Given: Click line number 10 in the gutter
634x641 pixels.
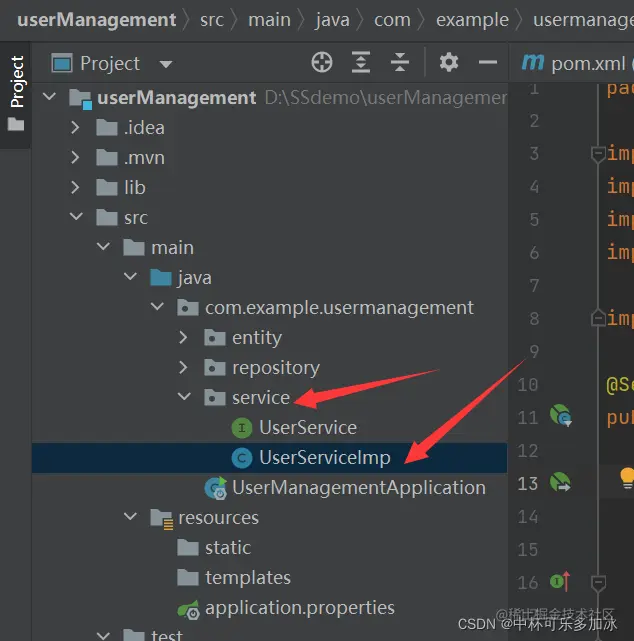Looking at the screenshot, I should [x=527, y=385].
